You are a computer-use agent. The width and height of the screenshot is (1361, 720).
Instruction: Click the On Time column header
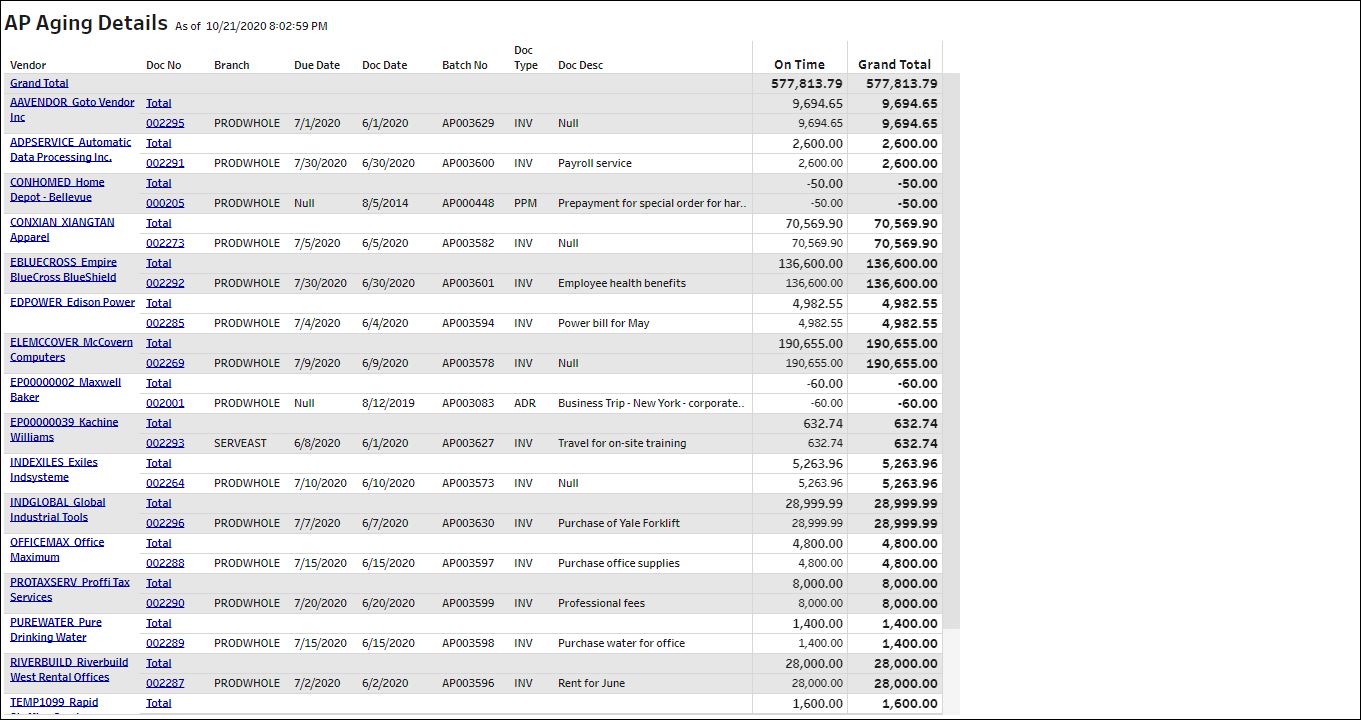click(800, 64)
